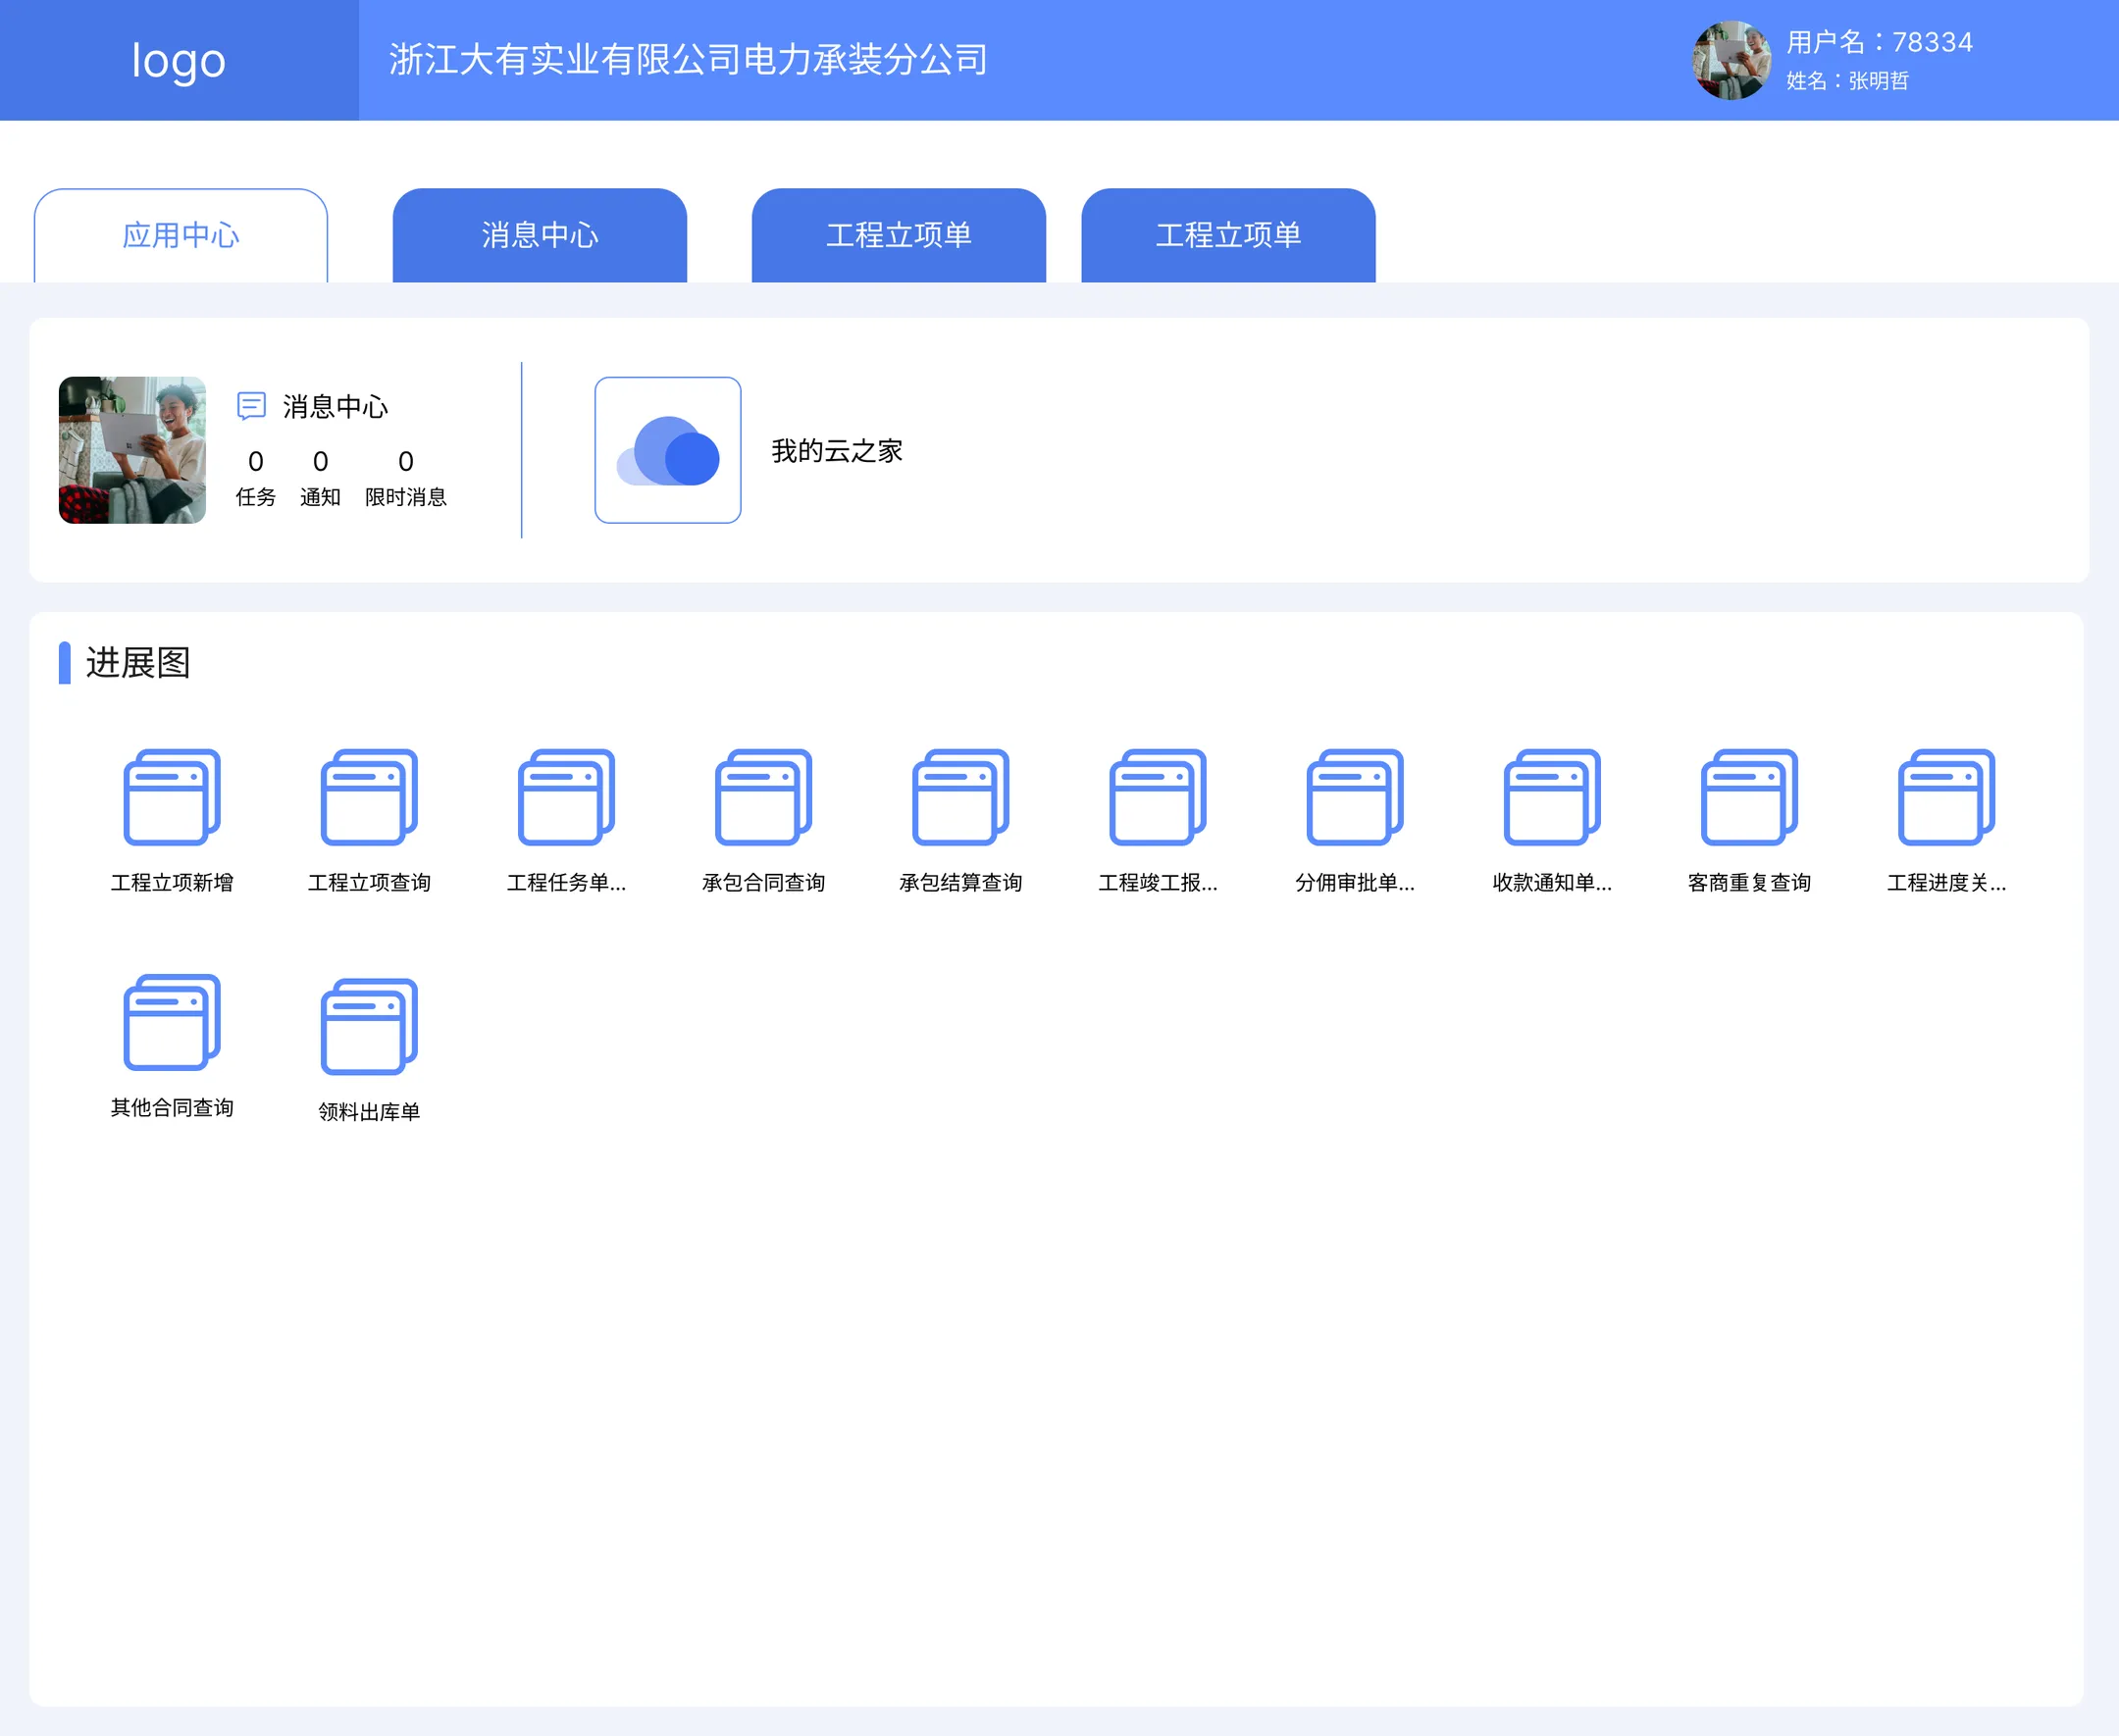This screenshot has width=2119, height=1736.
Task: Open the 客商重复查询 app icon
Action: tap(1749, 797)
